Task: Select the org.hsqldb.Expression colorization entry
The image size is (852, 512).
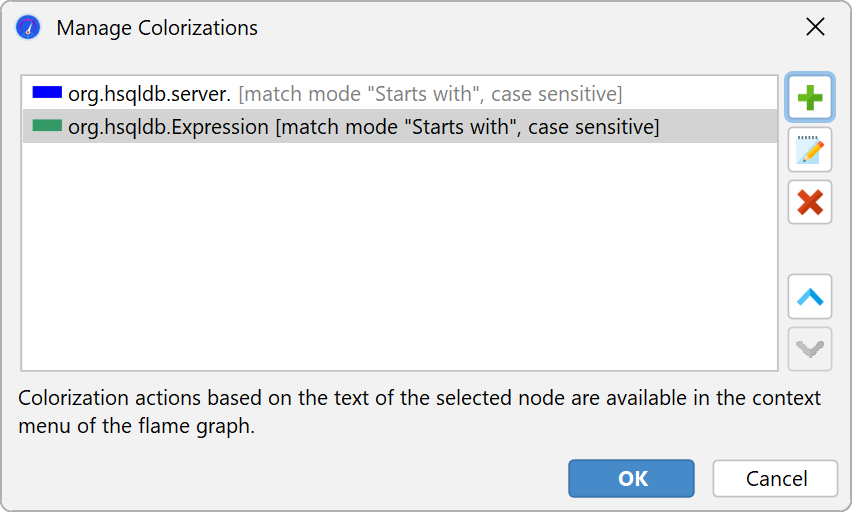Action: tap(168, 128)
